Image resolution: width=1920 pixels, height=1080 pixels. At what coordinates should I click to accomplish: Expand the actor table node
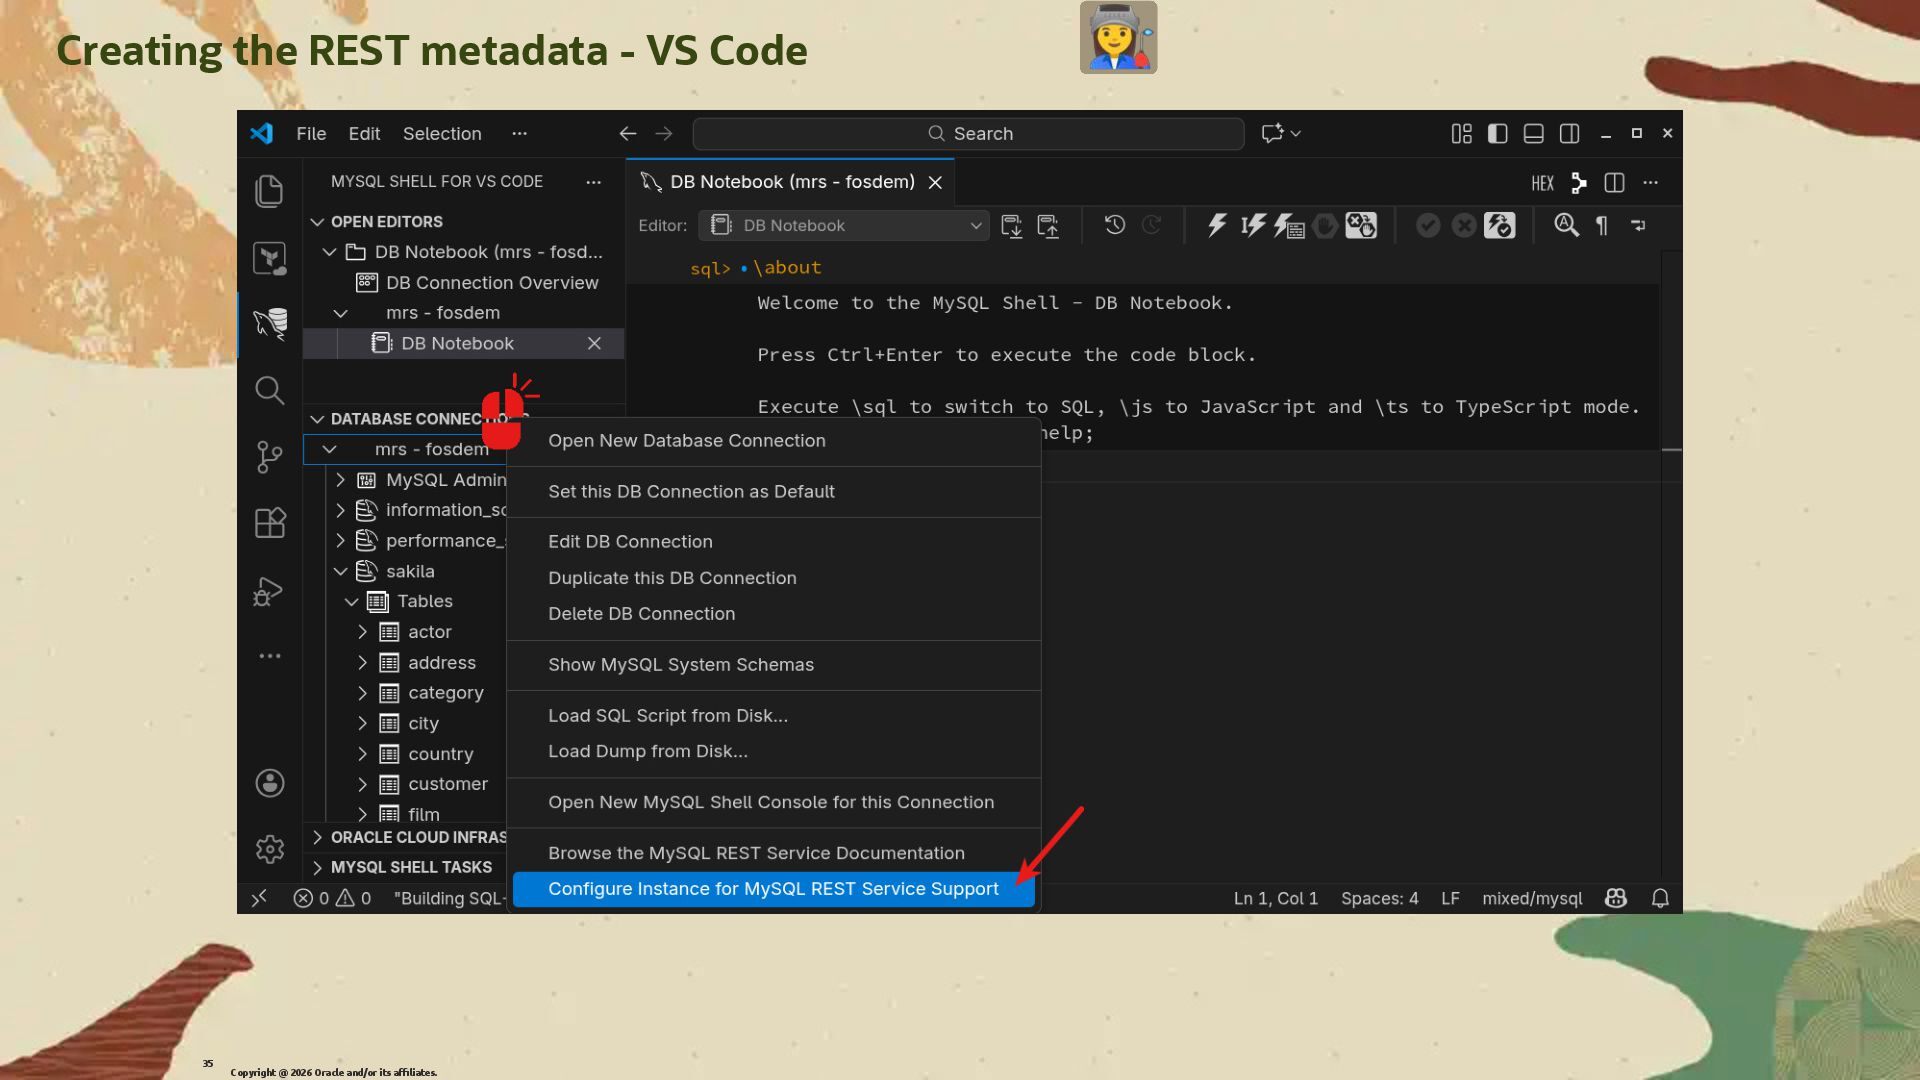point(363,632)
